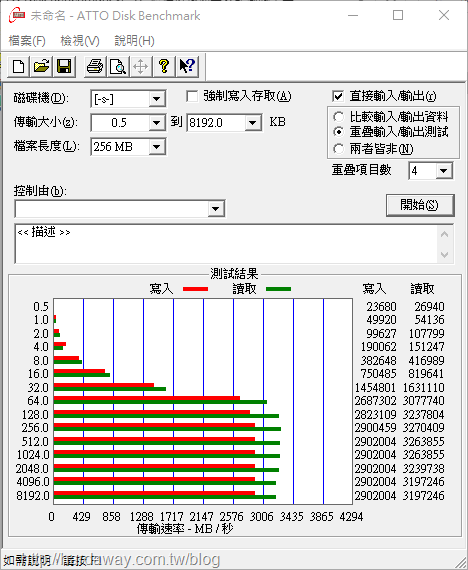This screenshot has height=570, width=468.
Task: Activate context help pointer icon
Action: click(187, 67)
